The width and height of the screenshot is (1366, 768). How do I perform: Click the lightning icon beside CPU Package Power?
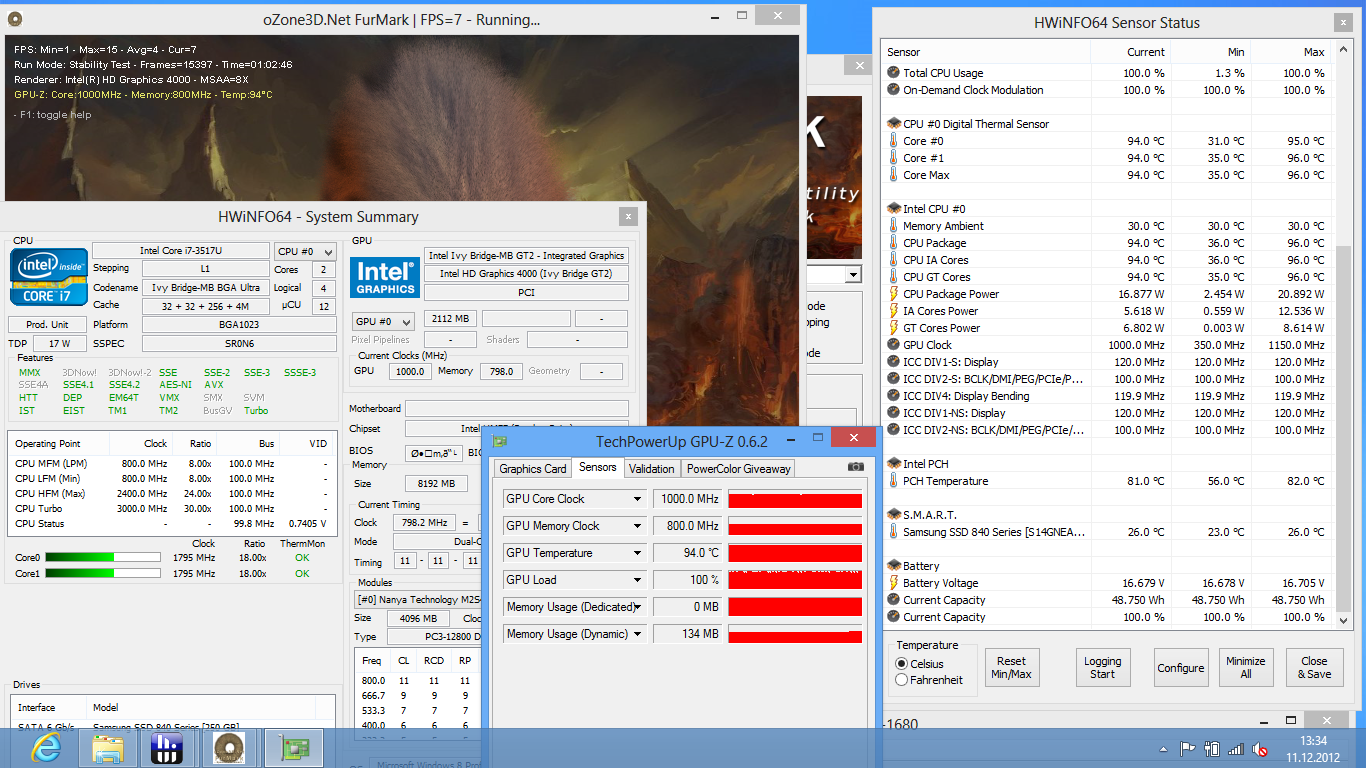(893, 294)
